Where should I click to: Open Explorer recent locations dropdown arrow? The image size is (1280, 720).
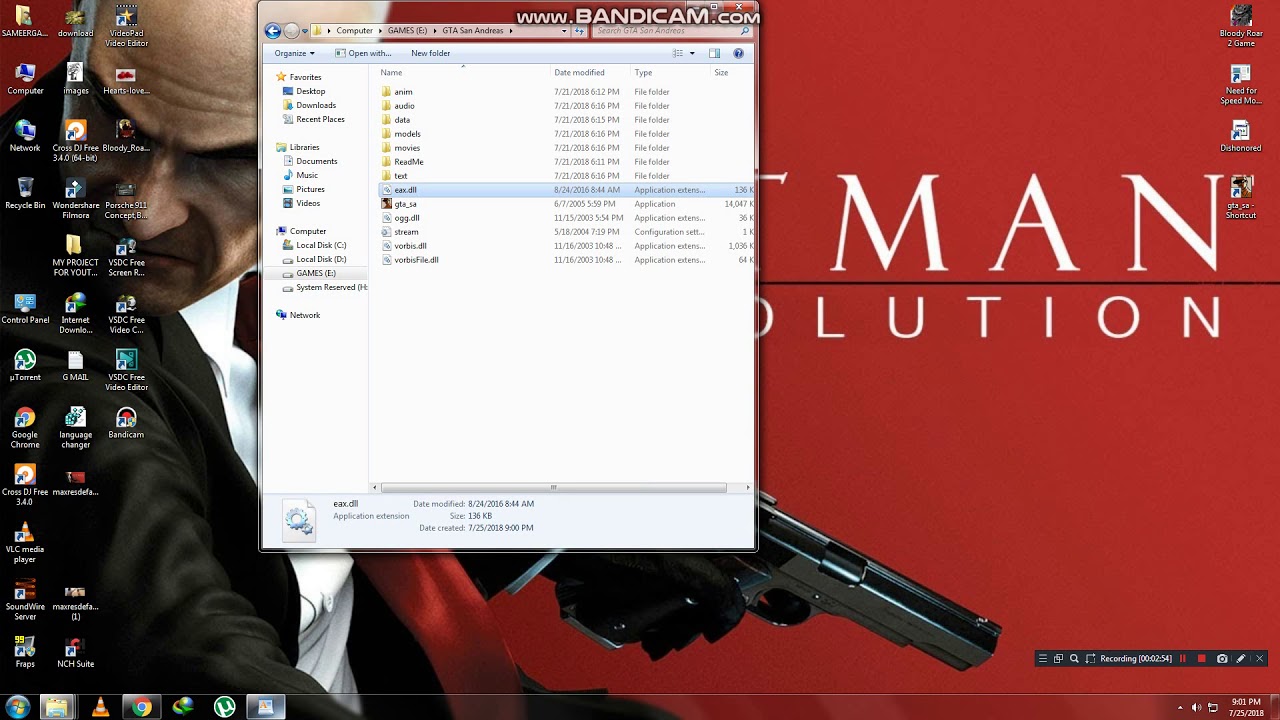click(305, 31)
